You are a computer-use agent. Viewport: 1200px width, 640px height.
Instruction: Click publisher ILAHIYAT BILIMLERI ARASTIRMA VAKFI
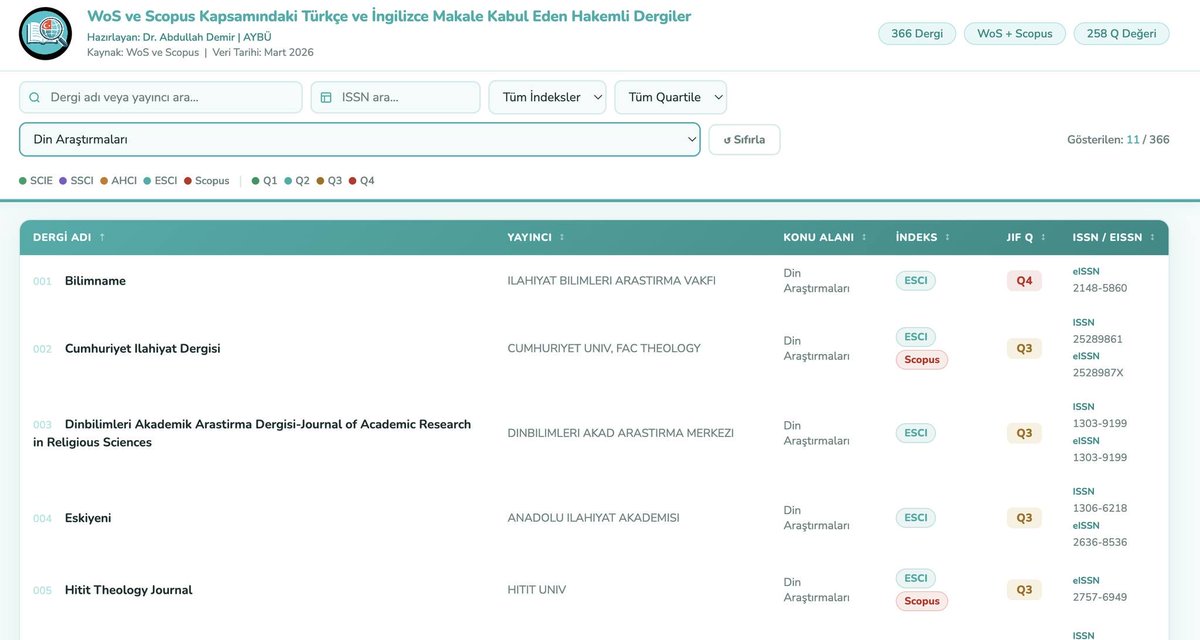pos(612,281)
